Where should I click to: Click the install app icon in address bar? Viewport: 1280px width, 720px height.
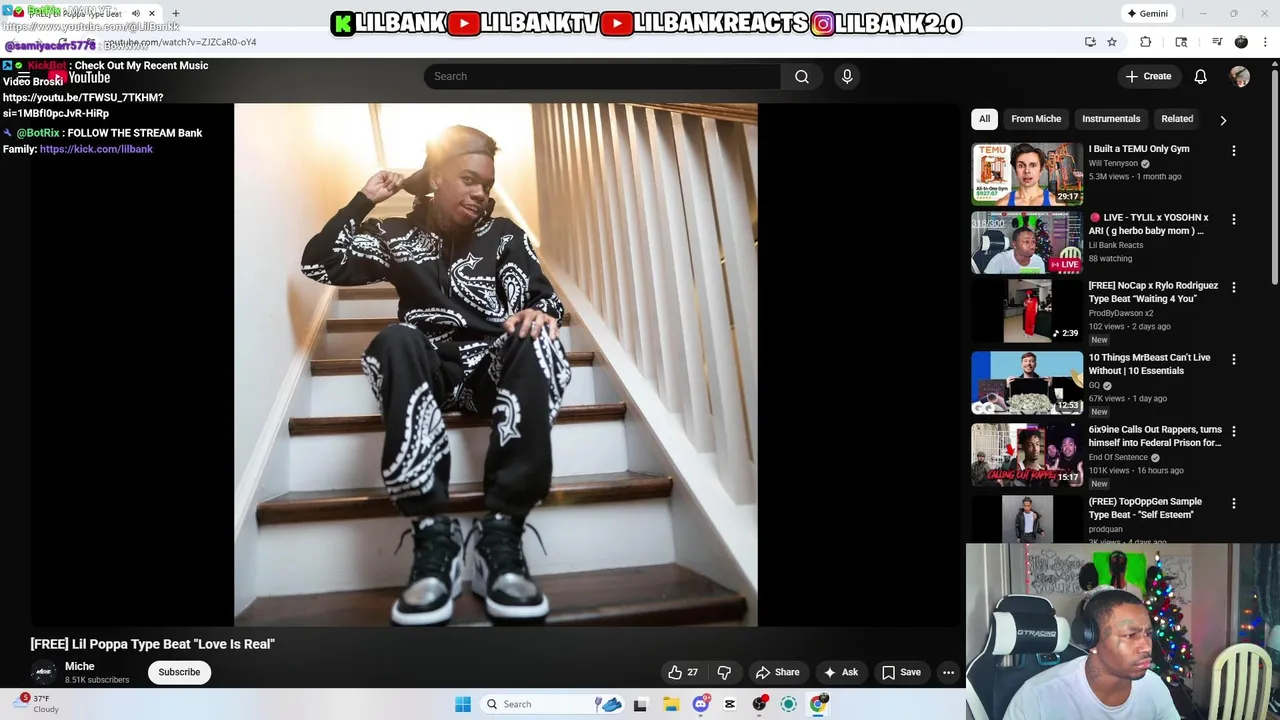[x=1090, y=42]
